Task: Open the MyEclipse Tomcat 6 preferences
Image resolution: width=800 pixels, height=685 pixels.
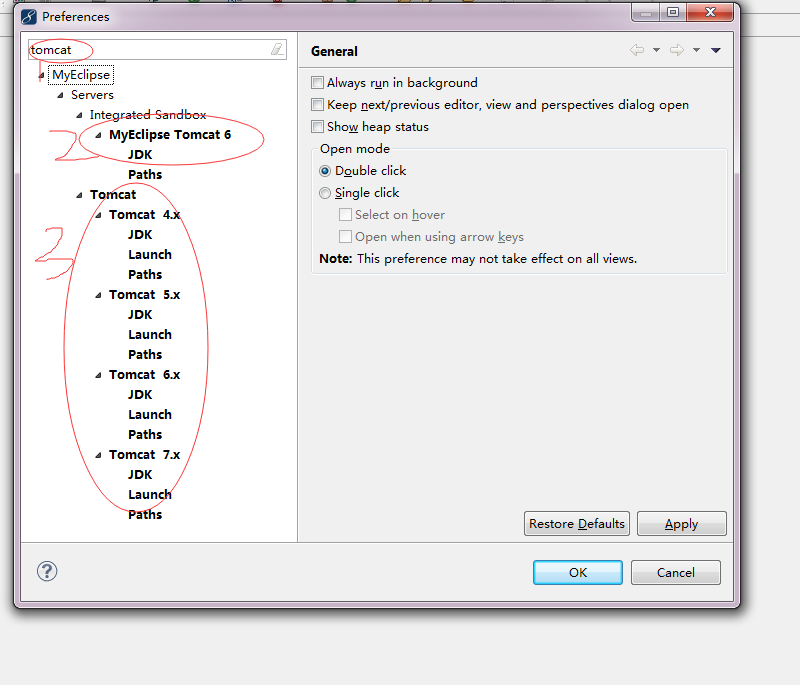Action: pos(170,135)
